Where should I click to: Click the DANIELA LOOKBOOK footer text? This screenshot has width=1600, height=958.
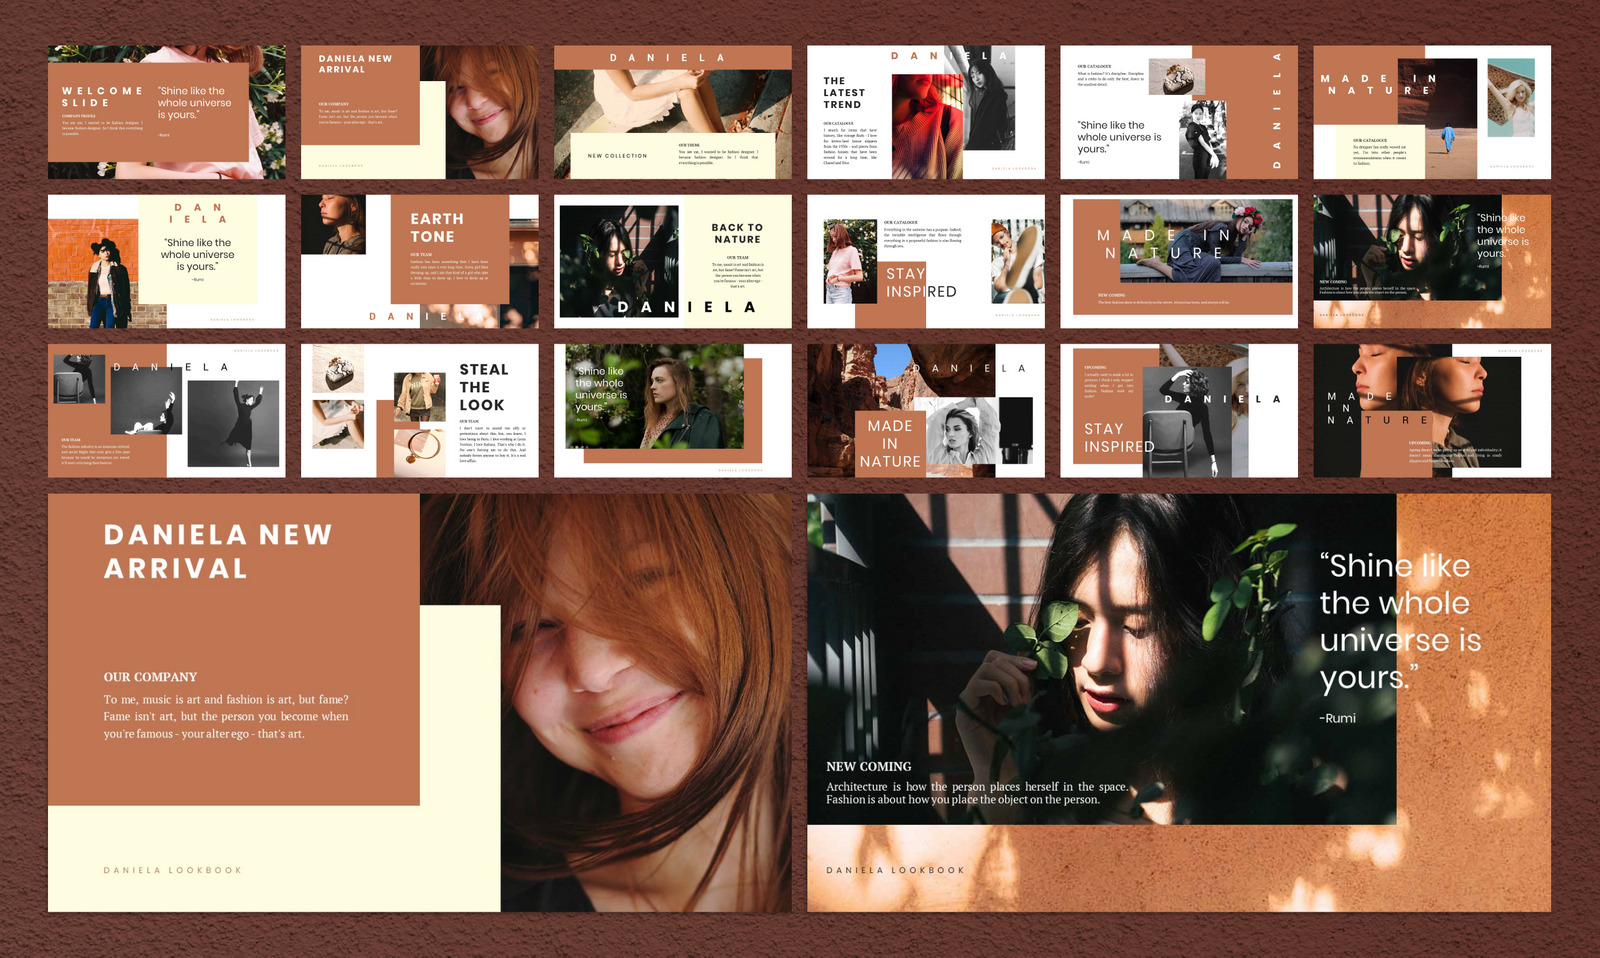point(171,870)
